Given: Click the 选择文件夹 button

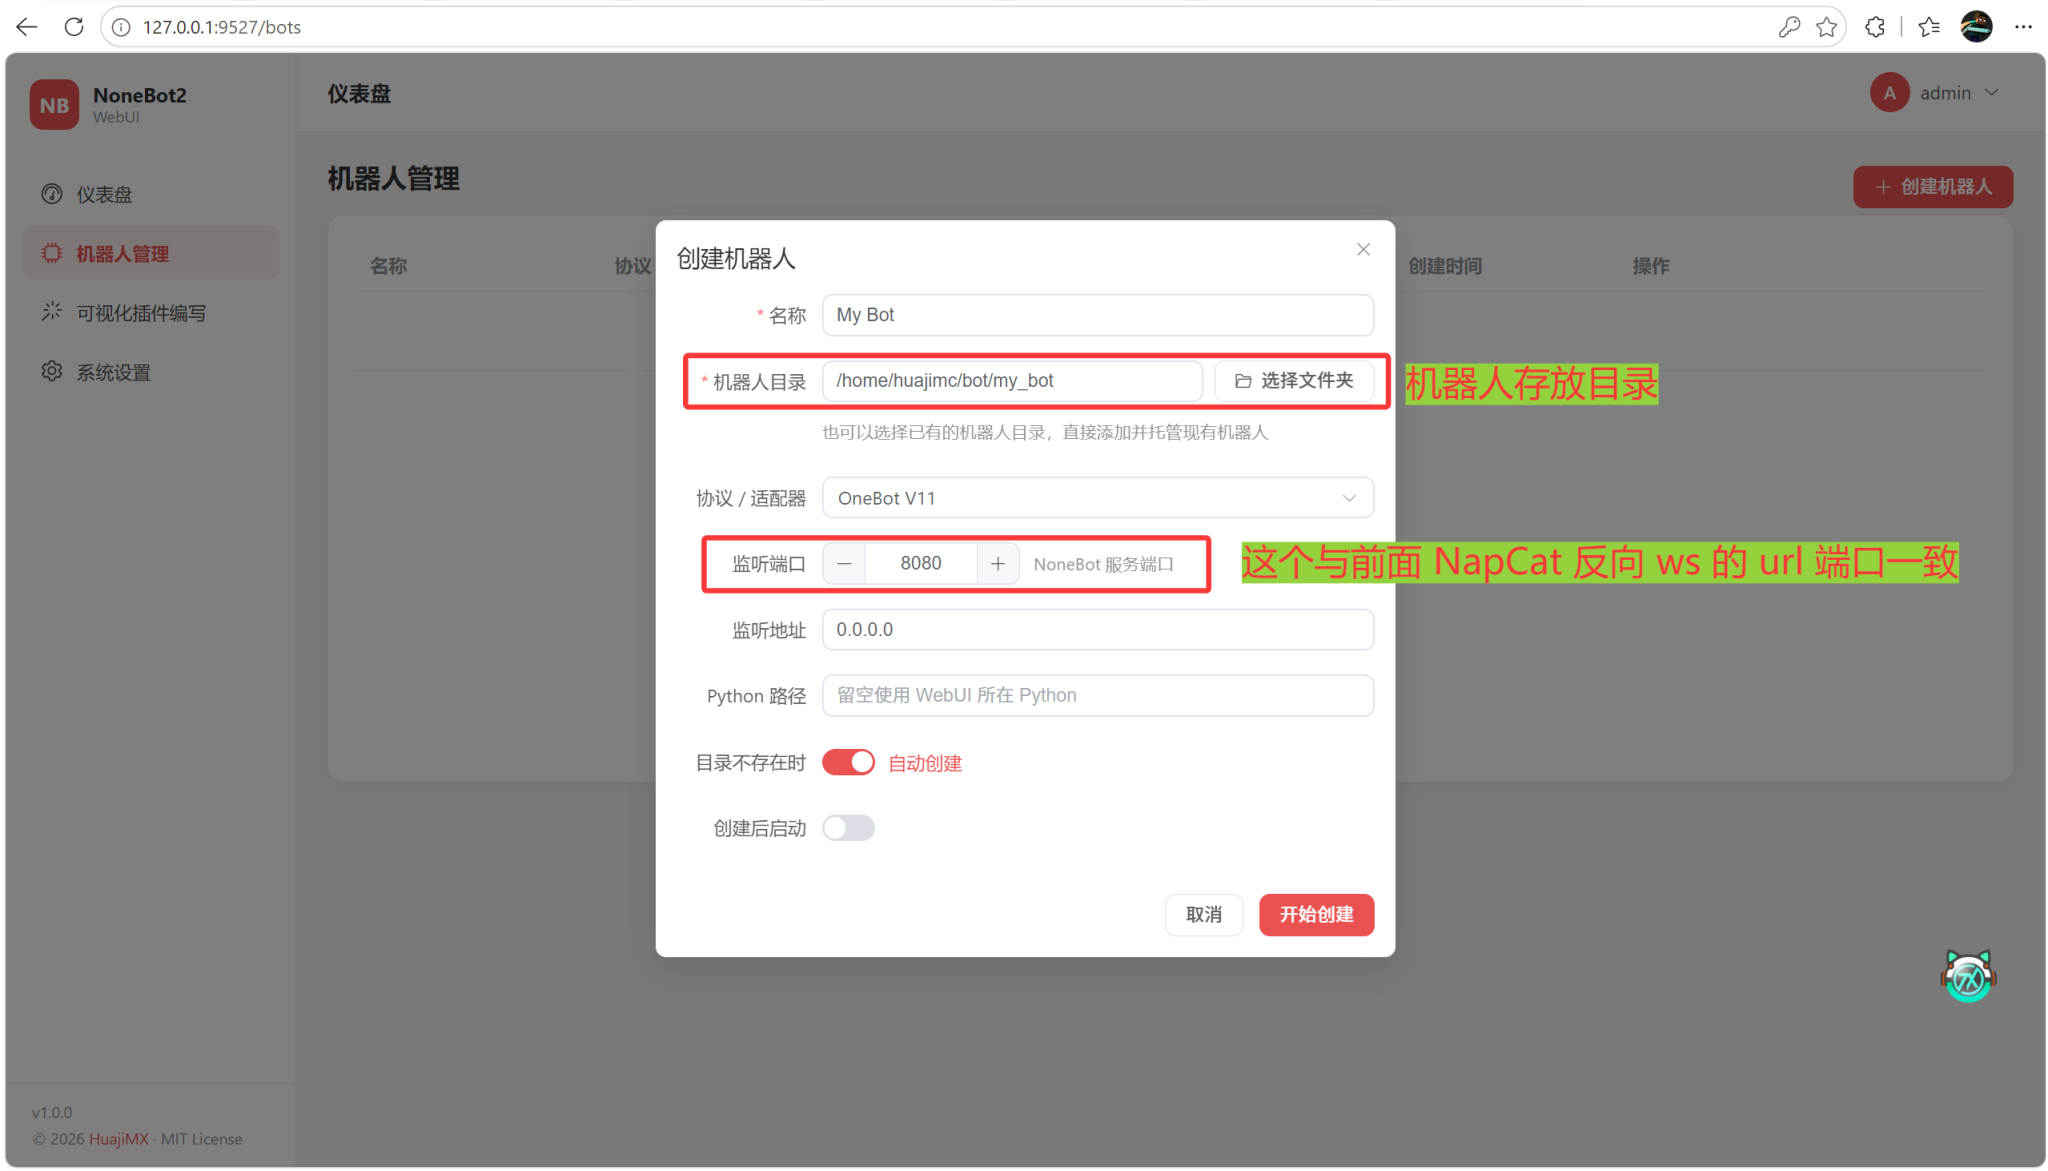Looking at the screenshot, I should 1294,381.
